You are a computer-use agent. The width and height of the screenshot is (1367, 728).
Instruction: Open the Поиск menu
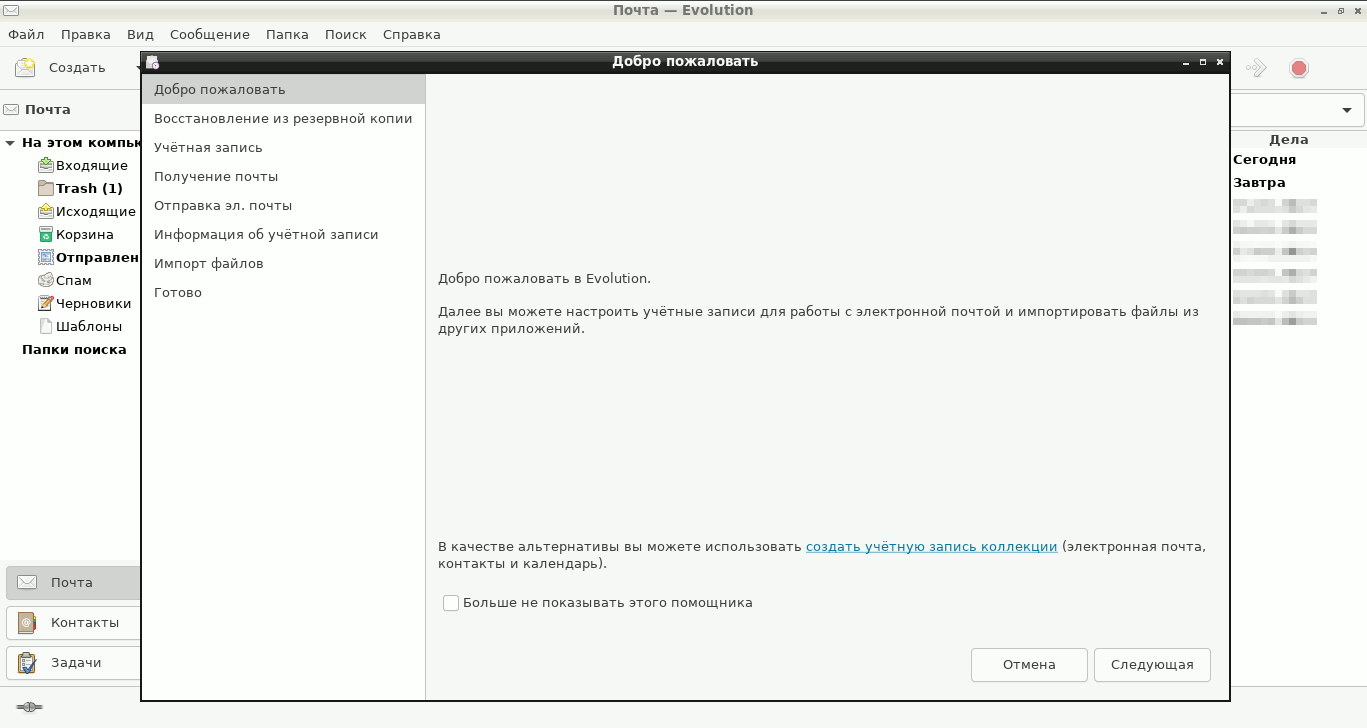[x=346, y=34]
